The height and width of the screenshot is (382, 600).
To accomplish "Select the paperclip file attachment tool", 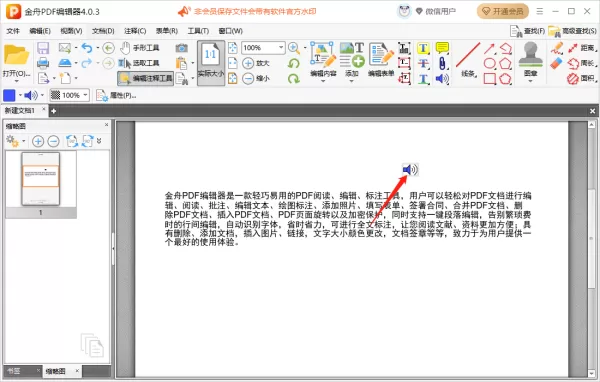I will pyautogui.click(x=442, y=63).
